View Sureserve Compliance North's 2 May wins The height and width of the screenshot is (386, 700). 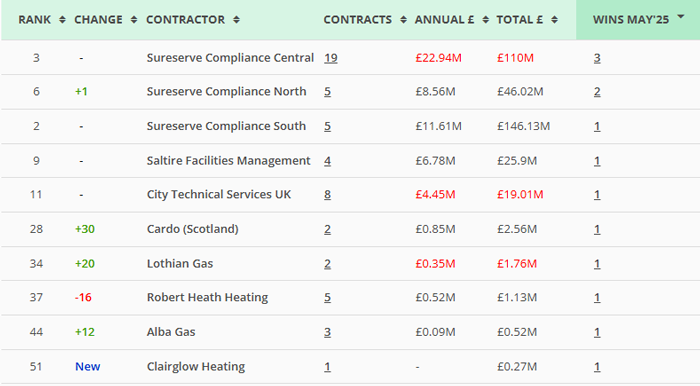(x=597, y=92)
